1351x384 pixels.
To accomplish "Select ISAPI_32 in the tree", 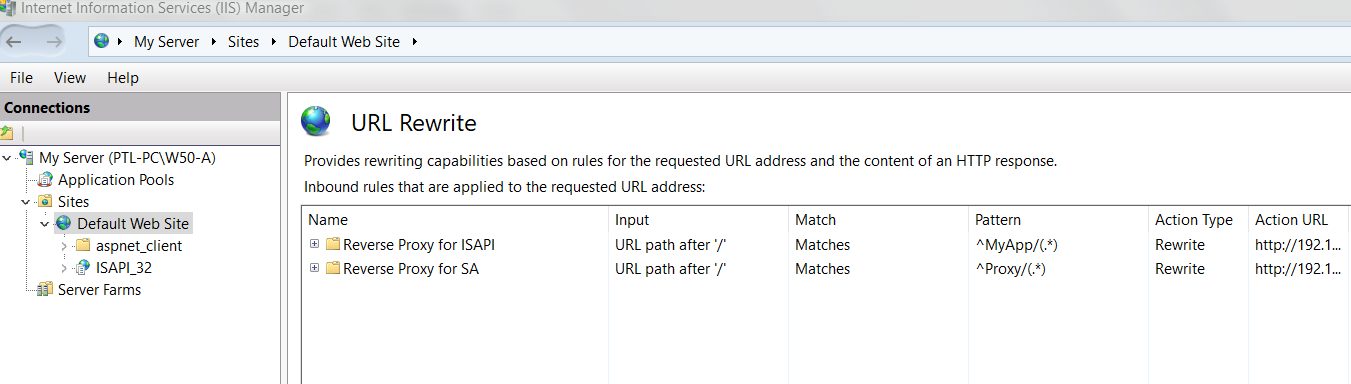I will coord(124,268).
